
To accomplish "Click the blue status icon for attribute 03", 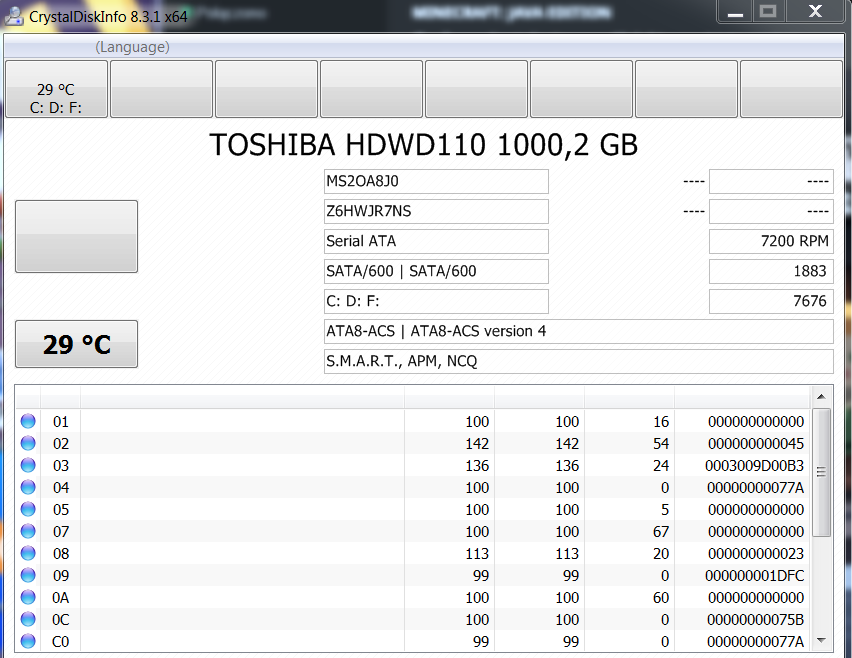I will tap(28, 465).
